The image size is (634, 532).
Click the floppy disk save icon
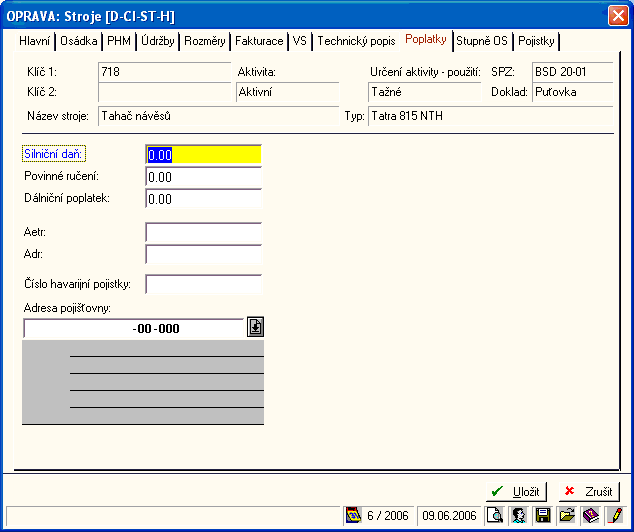tap(543, 515)
